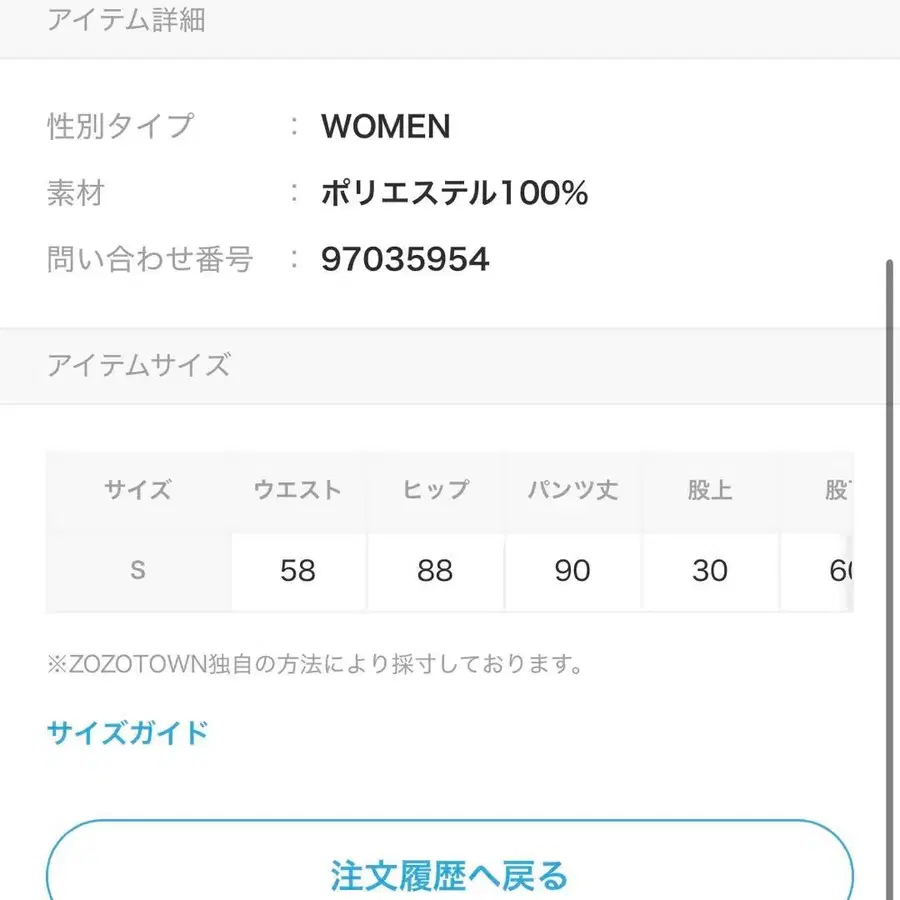Select the S size row label
This screenshot has width=900, height=900.
click(138, 570)
